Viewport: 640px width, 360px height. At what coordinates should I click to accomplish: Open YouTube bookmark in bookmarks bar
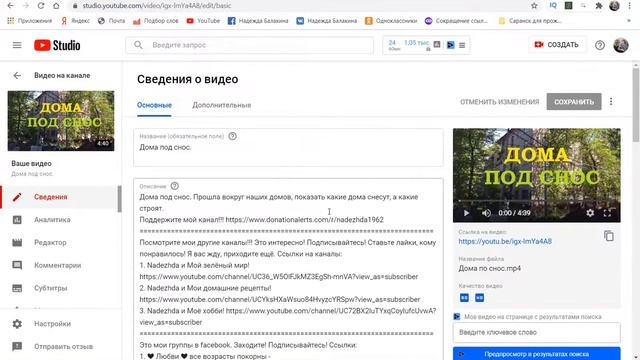tap(203, 21)
